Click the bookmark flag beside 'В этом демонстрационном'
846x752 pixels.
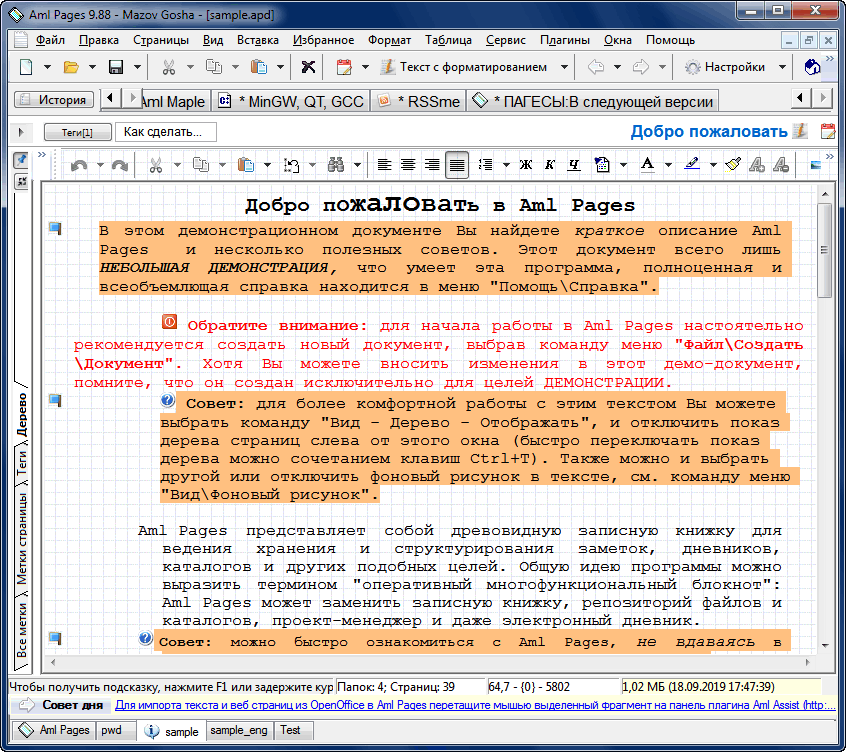click(55, 229)
